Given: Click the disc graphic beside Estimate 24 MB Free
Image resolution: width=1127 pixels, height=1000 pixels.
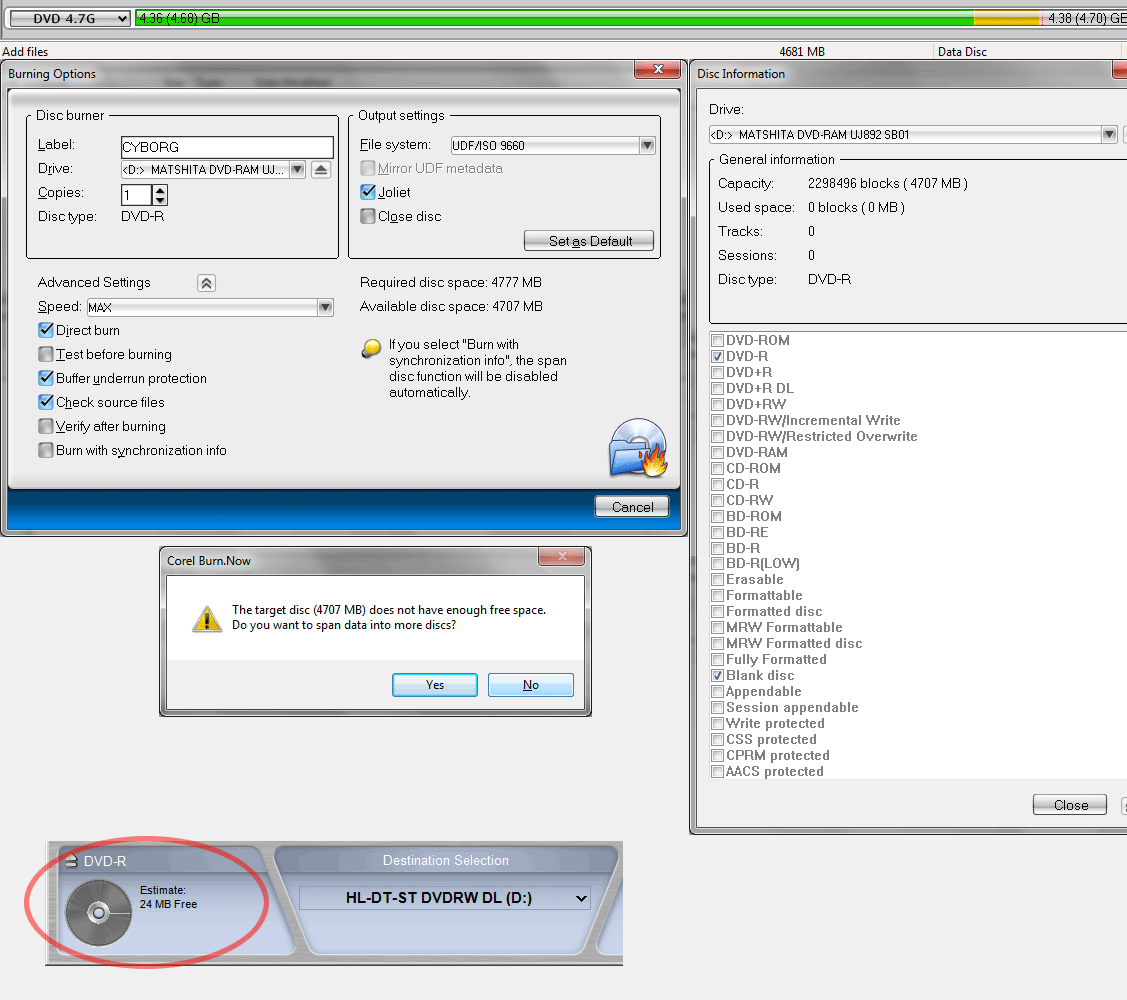Looking at the screenshot, I should (98, 913).
